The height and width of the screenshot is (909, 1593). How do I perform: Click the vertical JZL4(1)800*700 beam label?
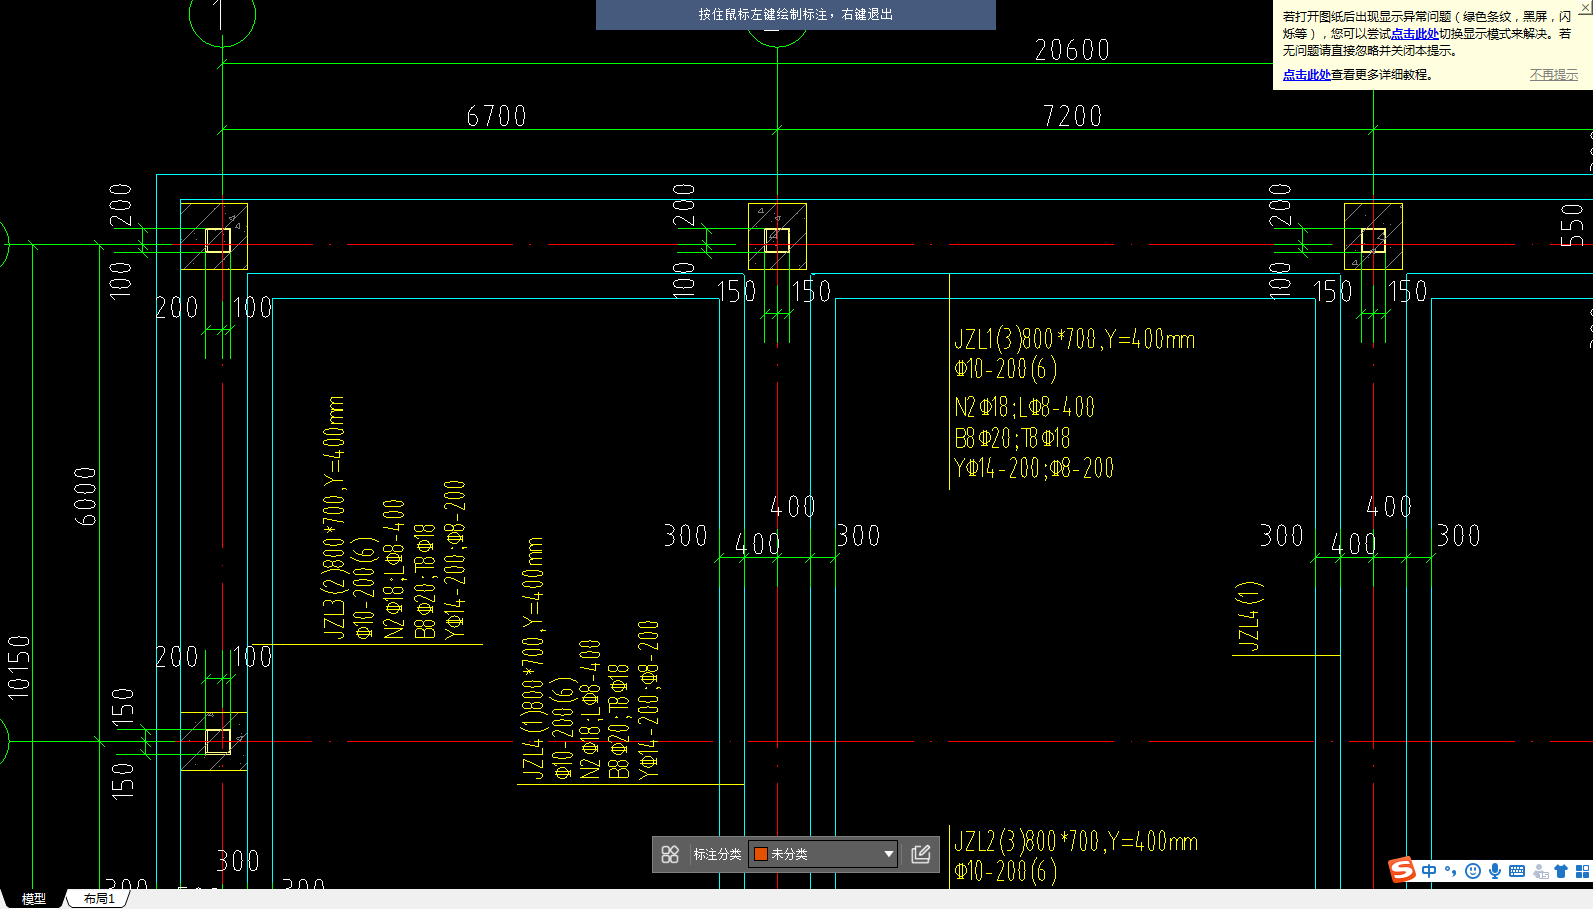[x=534, y=658]
